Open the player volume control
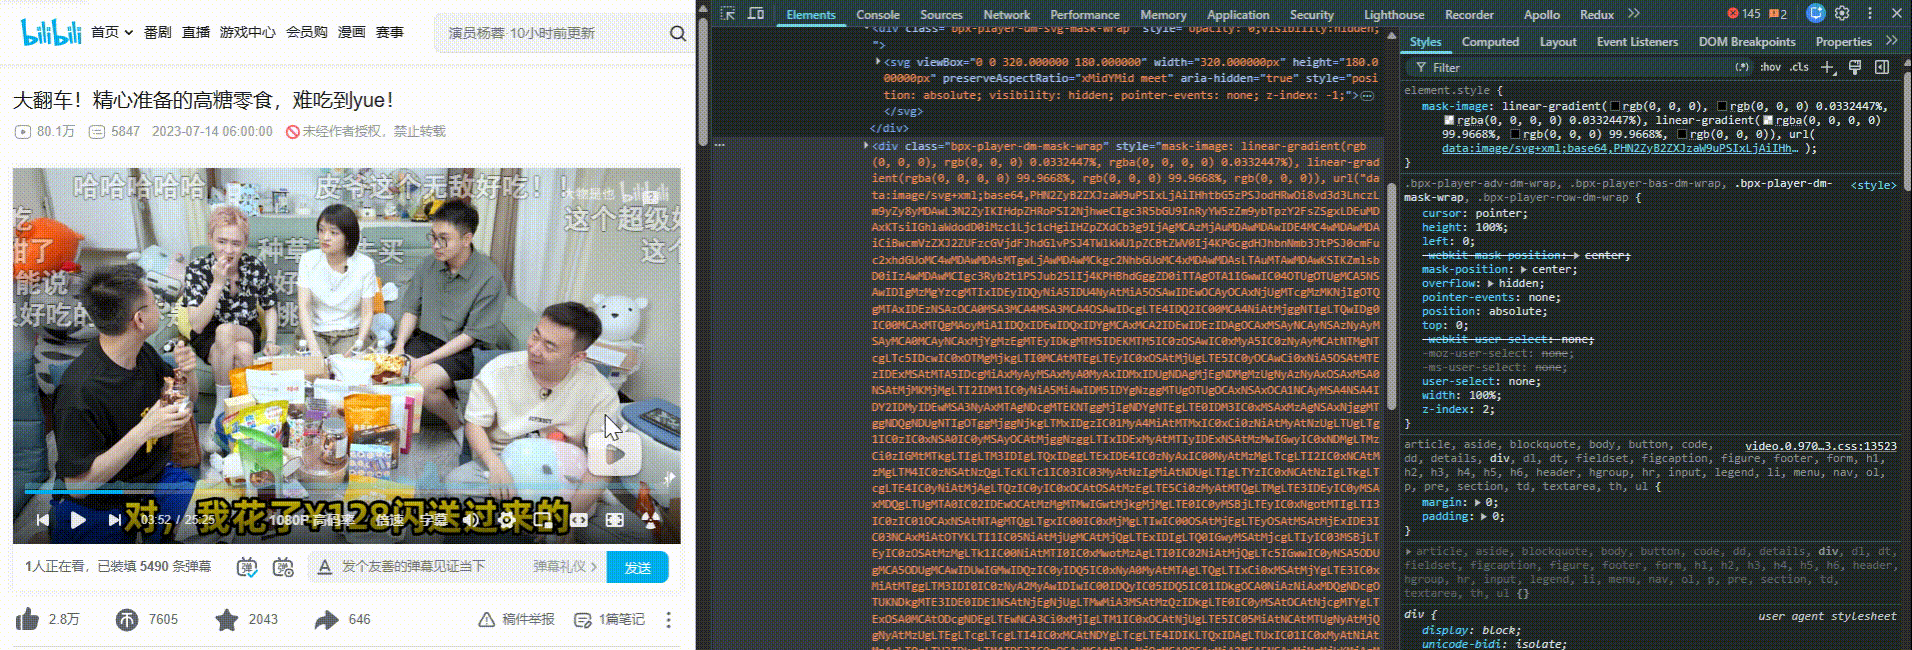The height and width of the screenshot is (650, 1912). (471, 520)
